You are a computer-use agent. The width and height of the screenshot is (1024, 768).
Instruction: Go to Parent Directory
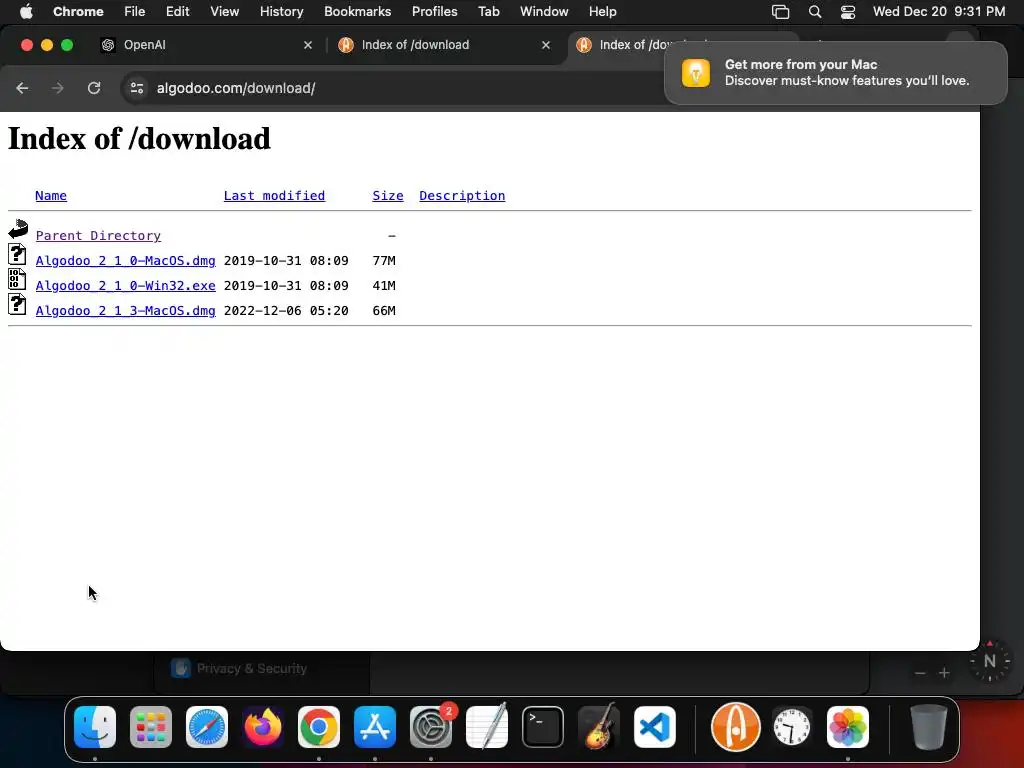coord(98,235)
